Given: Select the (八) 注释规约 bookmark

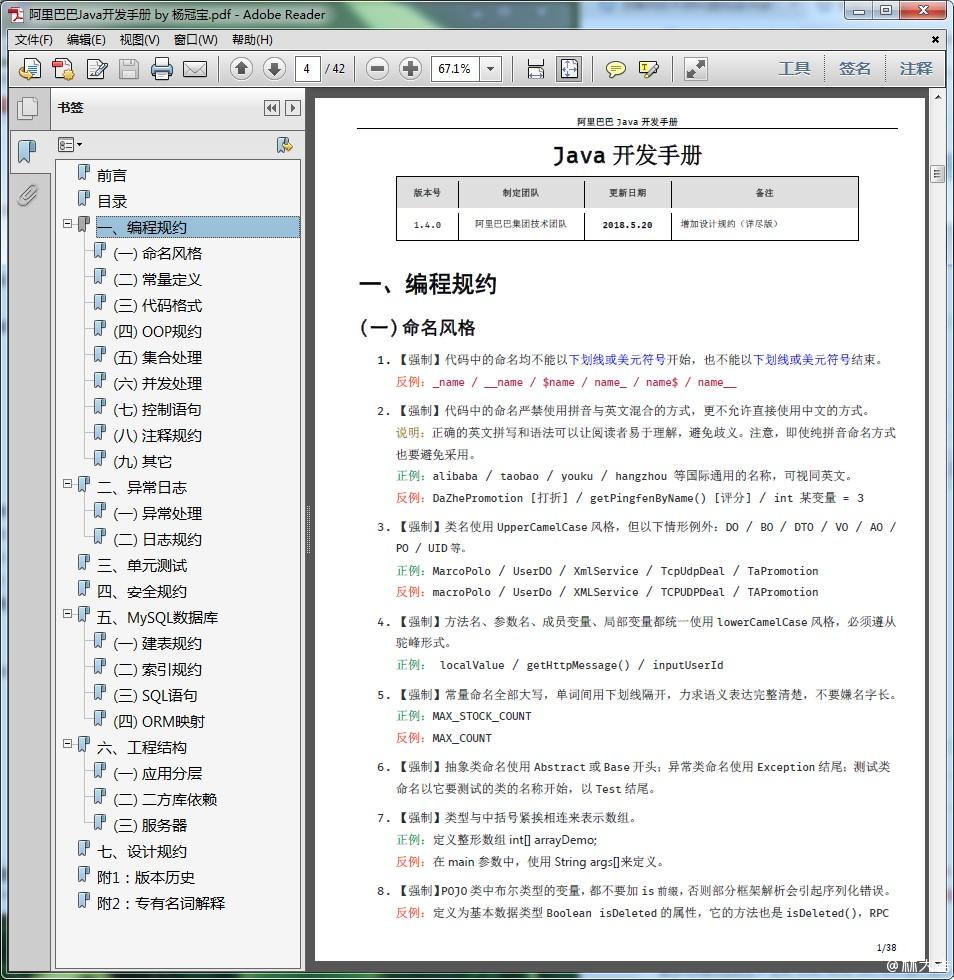Looking at the screenshot, I should click(158, 435).
